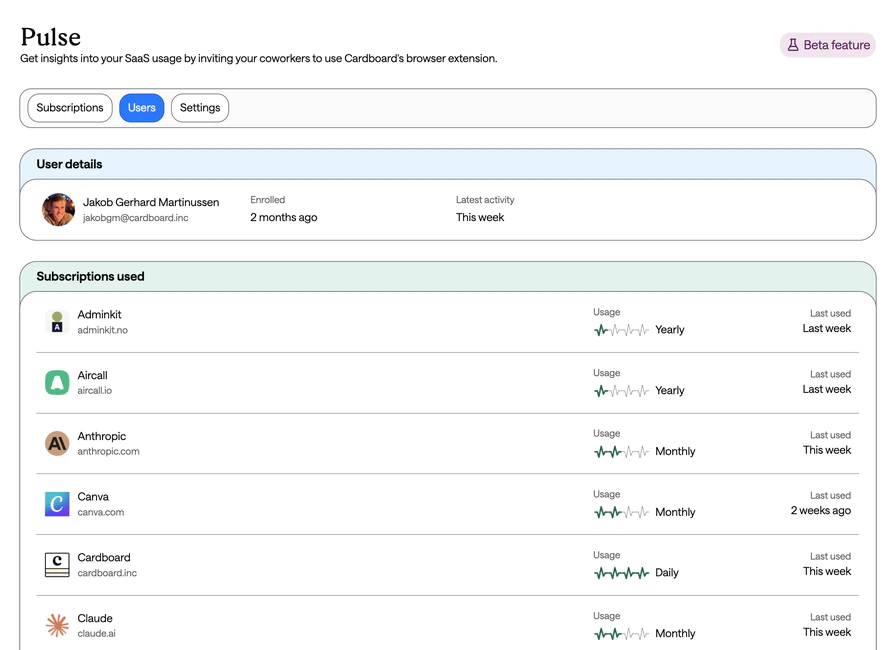Click the jakobgm@cardboard.inc email address
Viewport: 896px width, 650px height.
pos(135,218)
